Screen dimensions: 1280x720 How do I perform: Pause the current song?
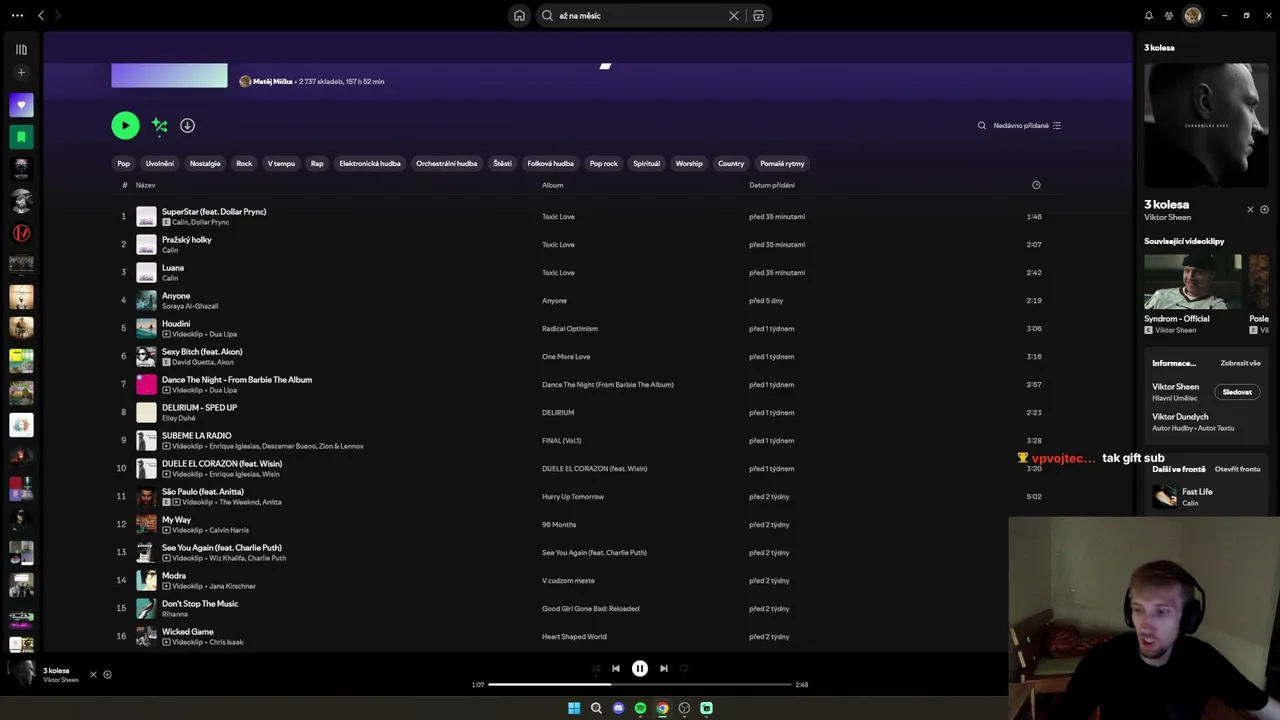click(x=640, y=669)
